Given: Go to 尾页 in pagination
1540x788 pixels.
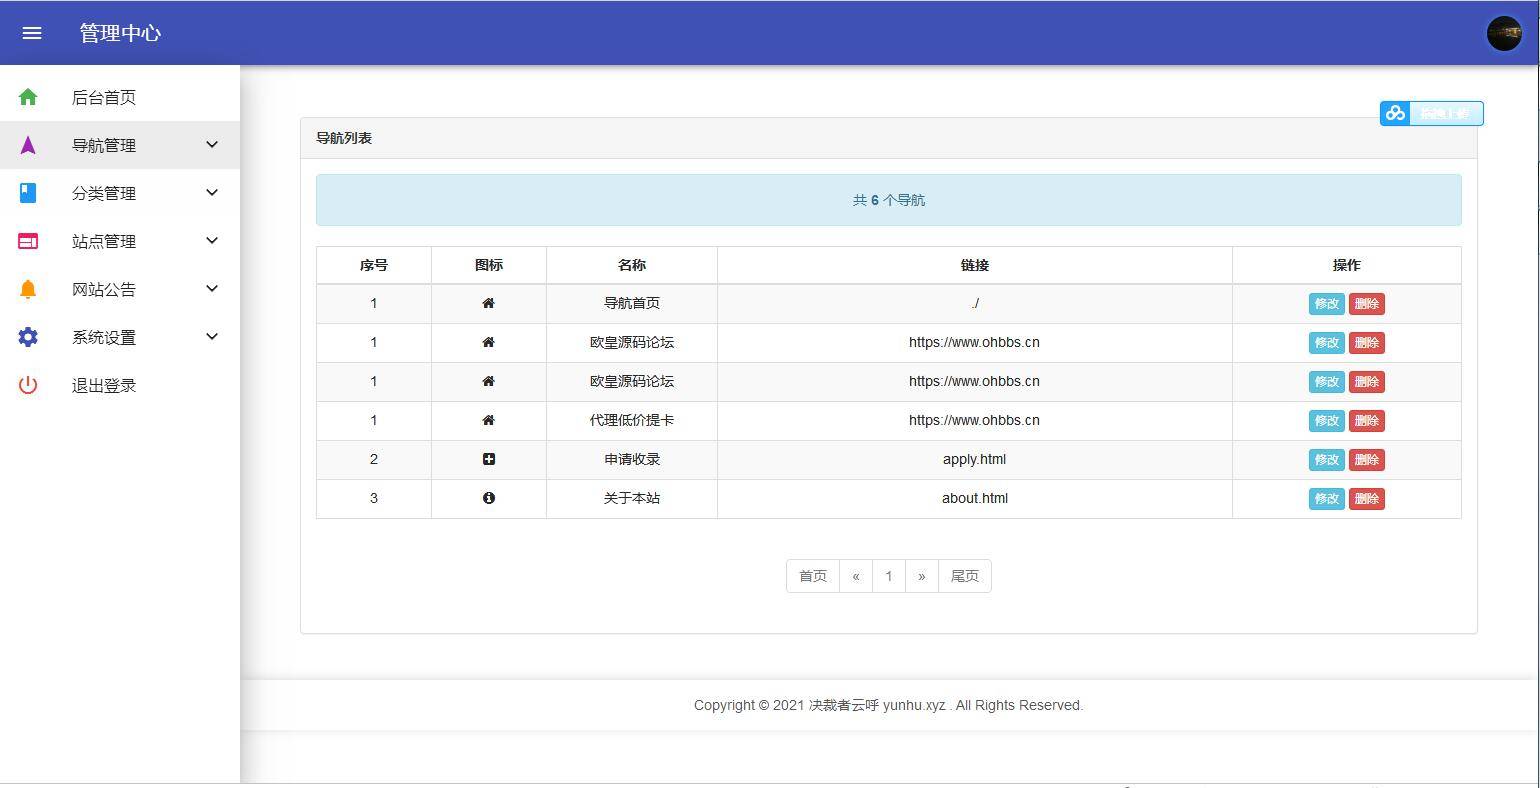Looking at the screenshot, I should point(963,575).
